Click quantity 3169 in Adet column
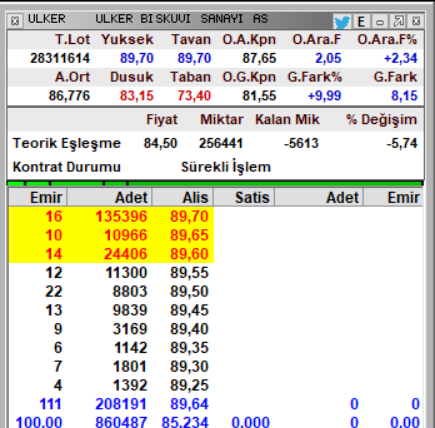Screen dimensions: 435x428 pyautogui.click(x=130, y=329)
